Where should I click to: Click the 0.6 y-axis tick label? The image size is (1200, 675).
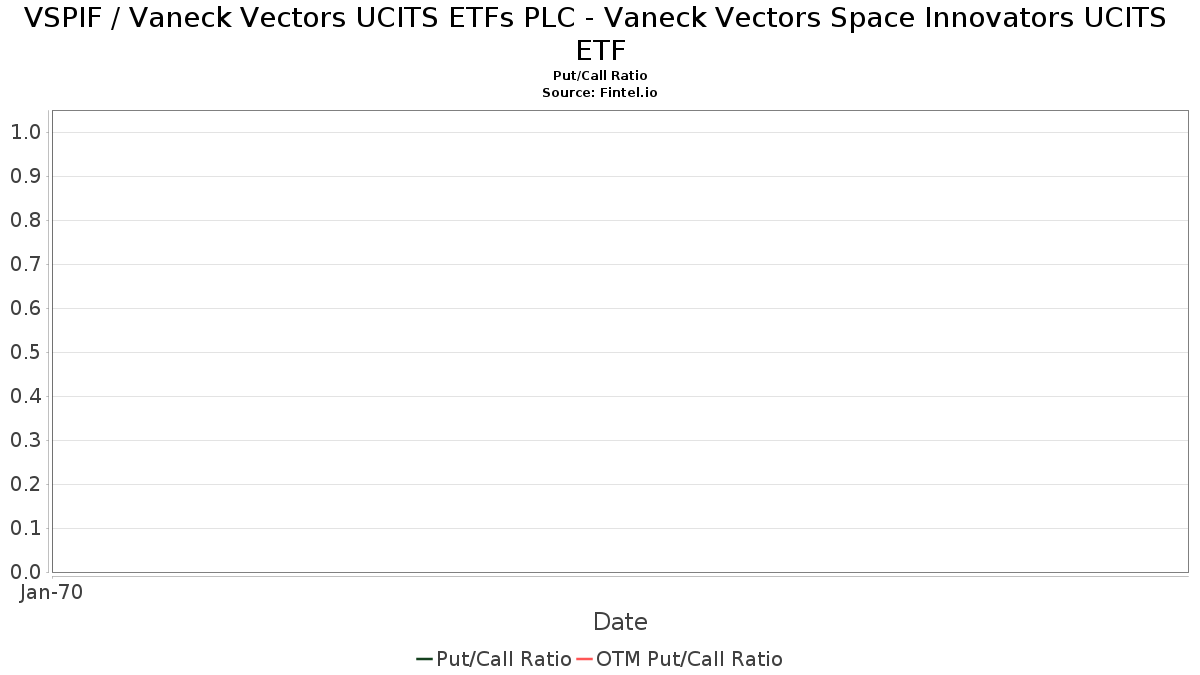(x=25, y=308)
